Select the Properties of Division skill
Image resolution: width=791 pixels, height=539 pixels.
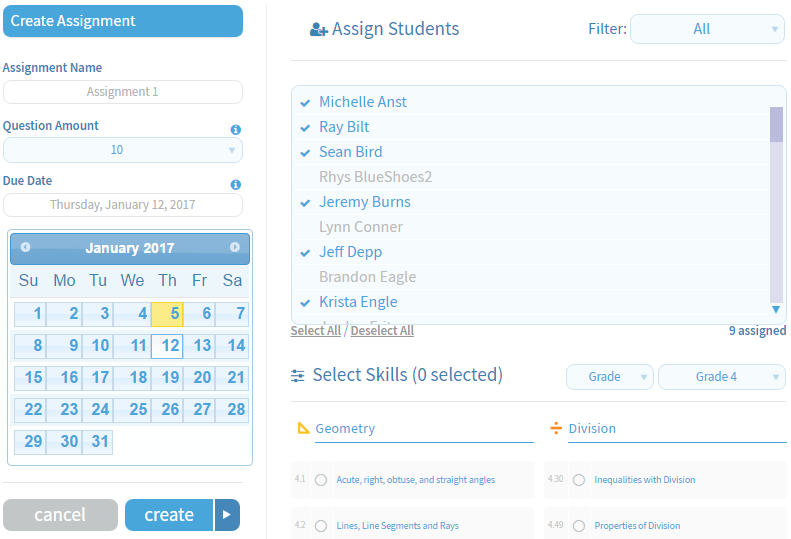[579, 526]
